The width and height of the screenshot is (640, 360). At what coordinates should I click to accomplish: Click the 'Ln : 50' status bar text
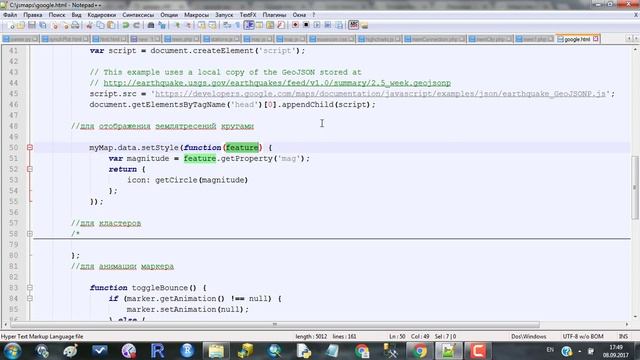(397, 336)
